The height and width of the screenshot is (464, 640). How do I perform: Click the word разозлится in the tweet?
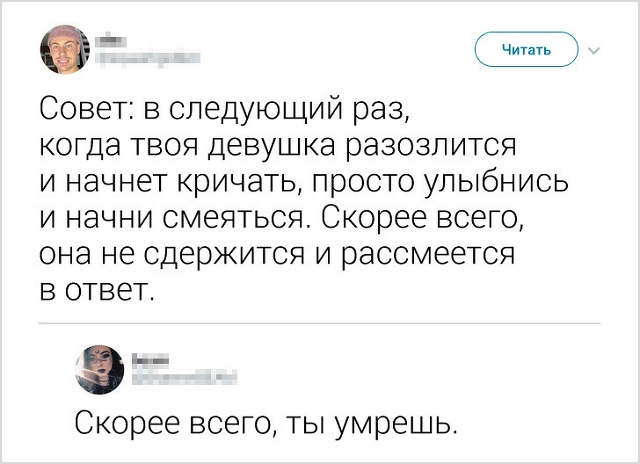click(x=431, y=146)
